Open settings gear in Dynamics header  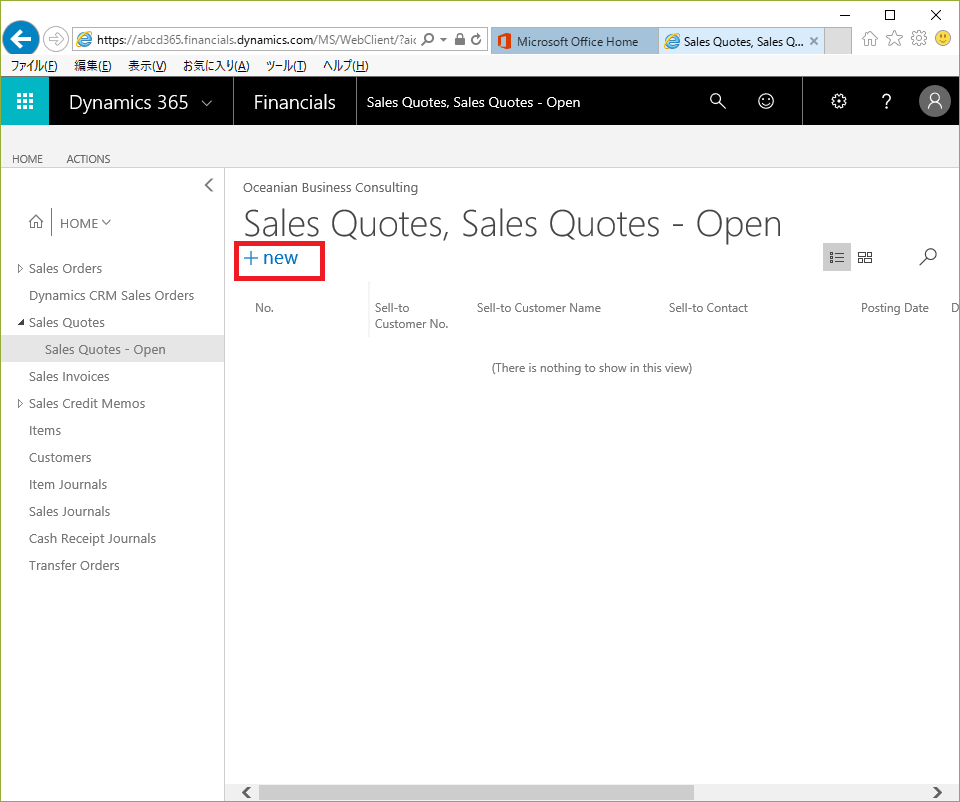(839, 101)
